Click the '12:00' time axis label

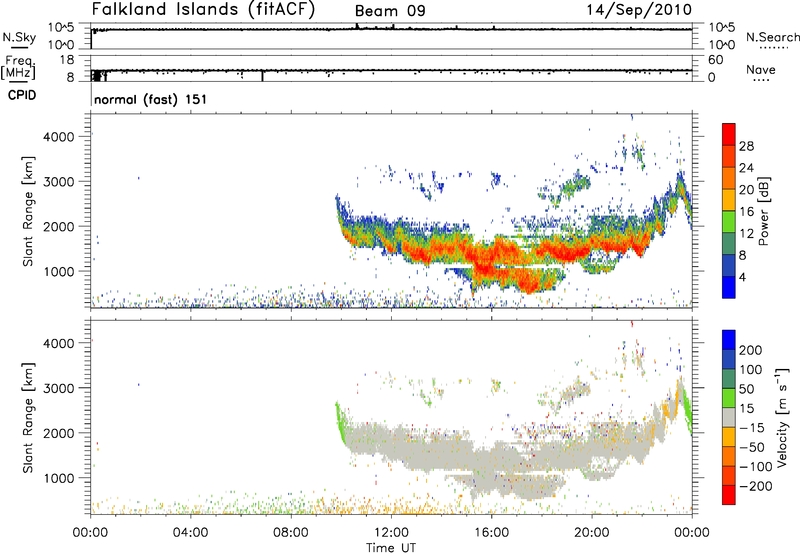[x=391, y=533]
